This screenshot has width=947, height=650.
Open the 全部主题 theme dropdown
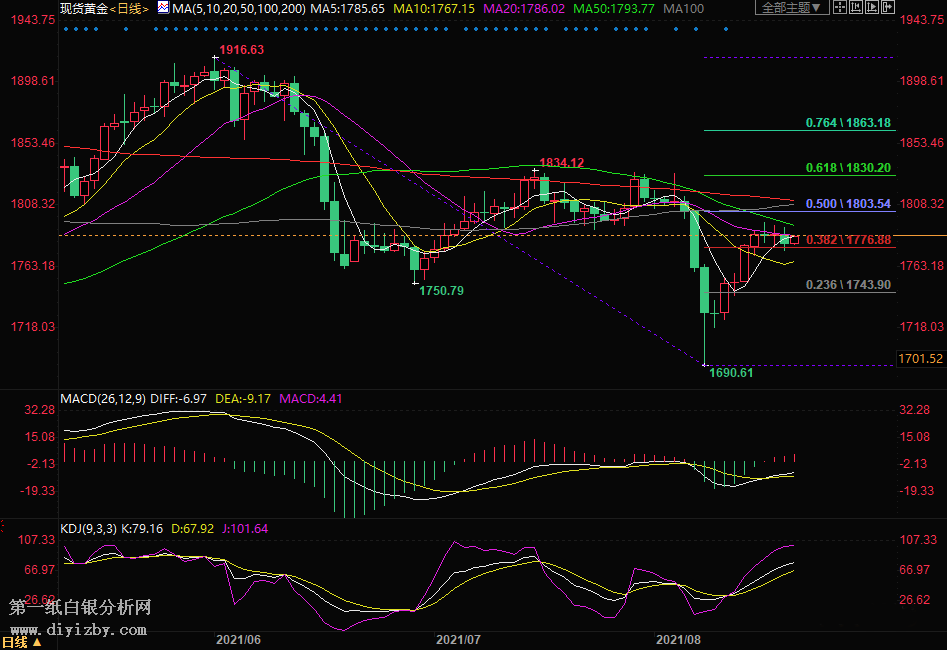point(794,8)
